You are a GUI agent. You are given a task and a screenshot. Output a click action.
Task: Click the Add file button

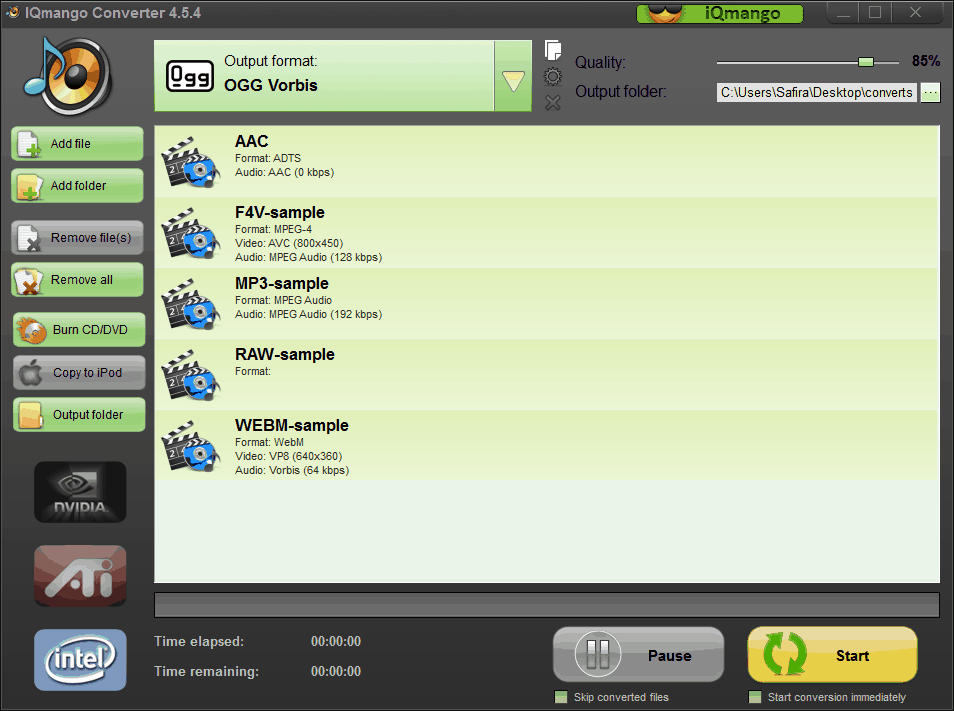pos(77,144)
